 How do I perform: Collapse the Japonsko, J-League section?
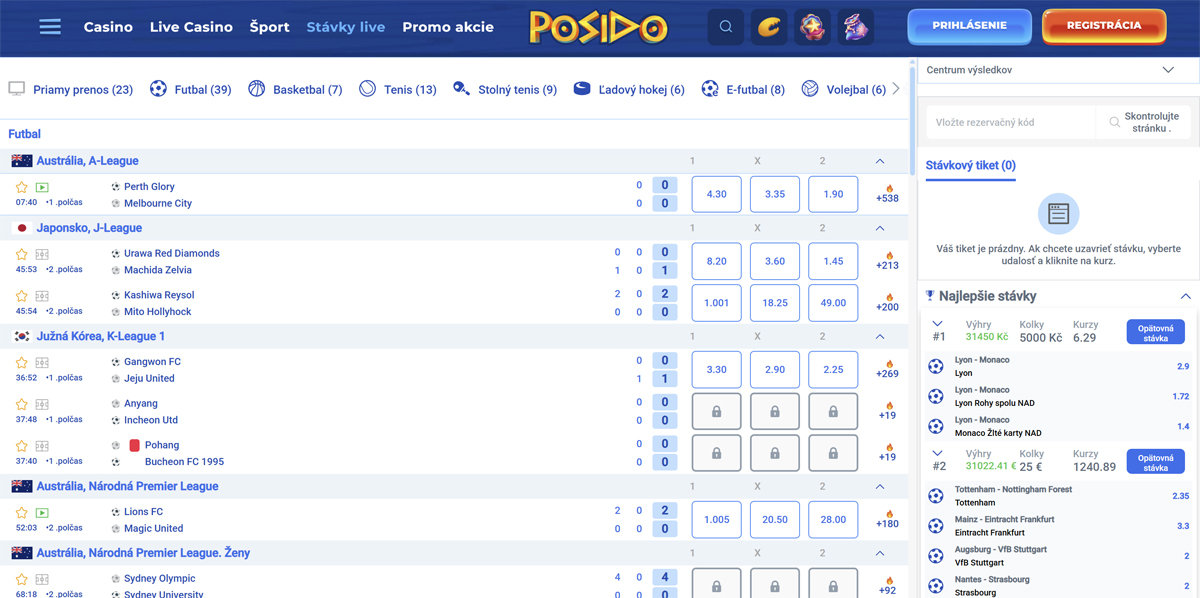880,228
